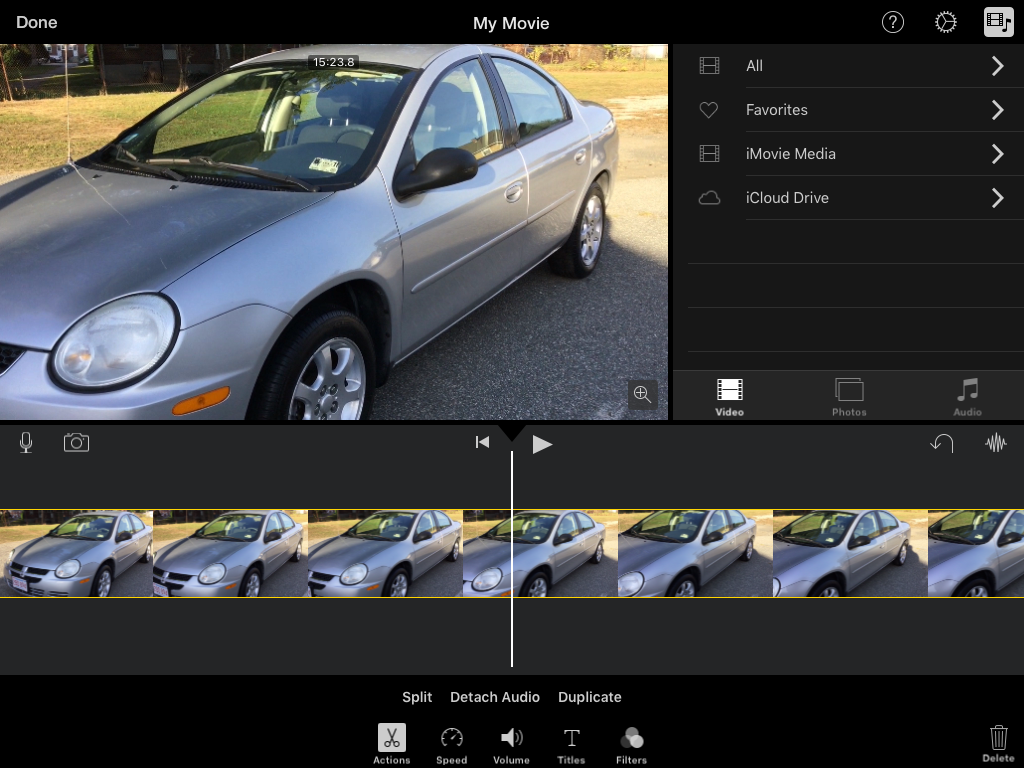Open the Speed adjustment tool
Viewport: 1024px width, 768px height.
coord(451,744)
